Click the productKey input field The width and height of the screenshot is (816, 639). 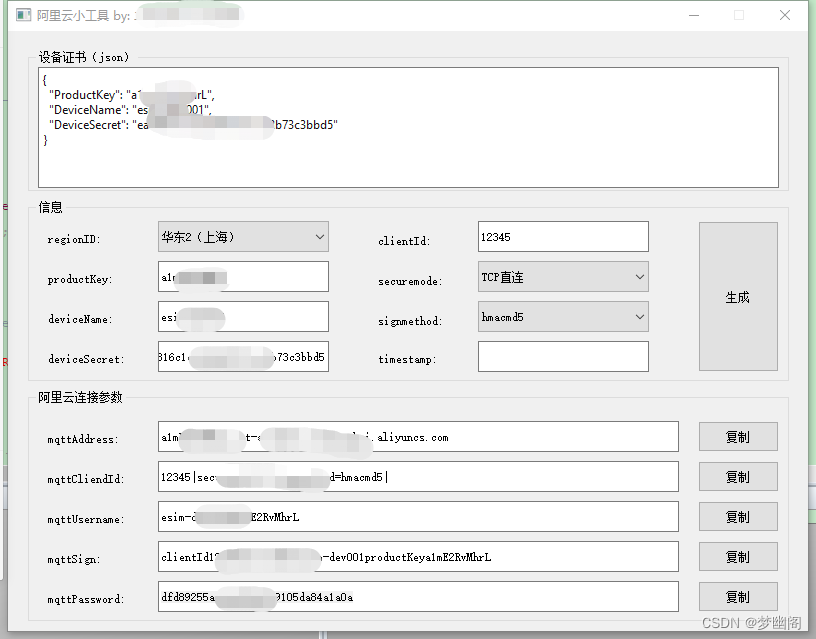(243, 277)
